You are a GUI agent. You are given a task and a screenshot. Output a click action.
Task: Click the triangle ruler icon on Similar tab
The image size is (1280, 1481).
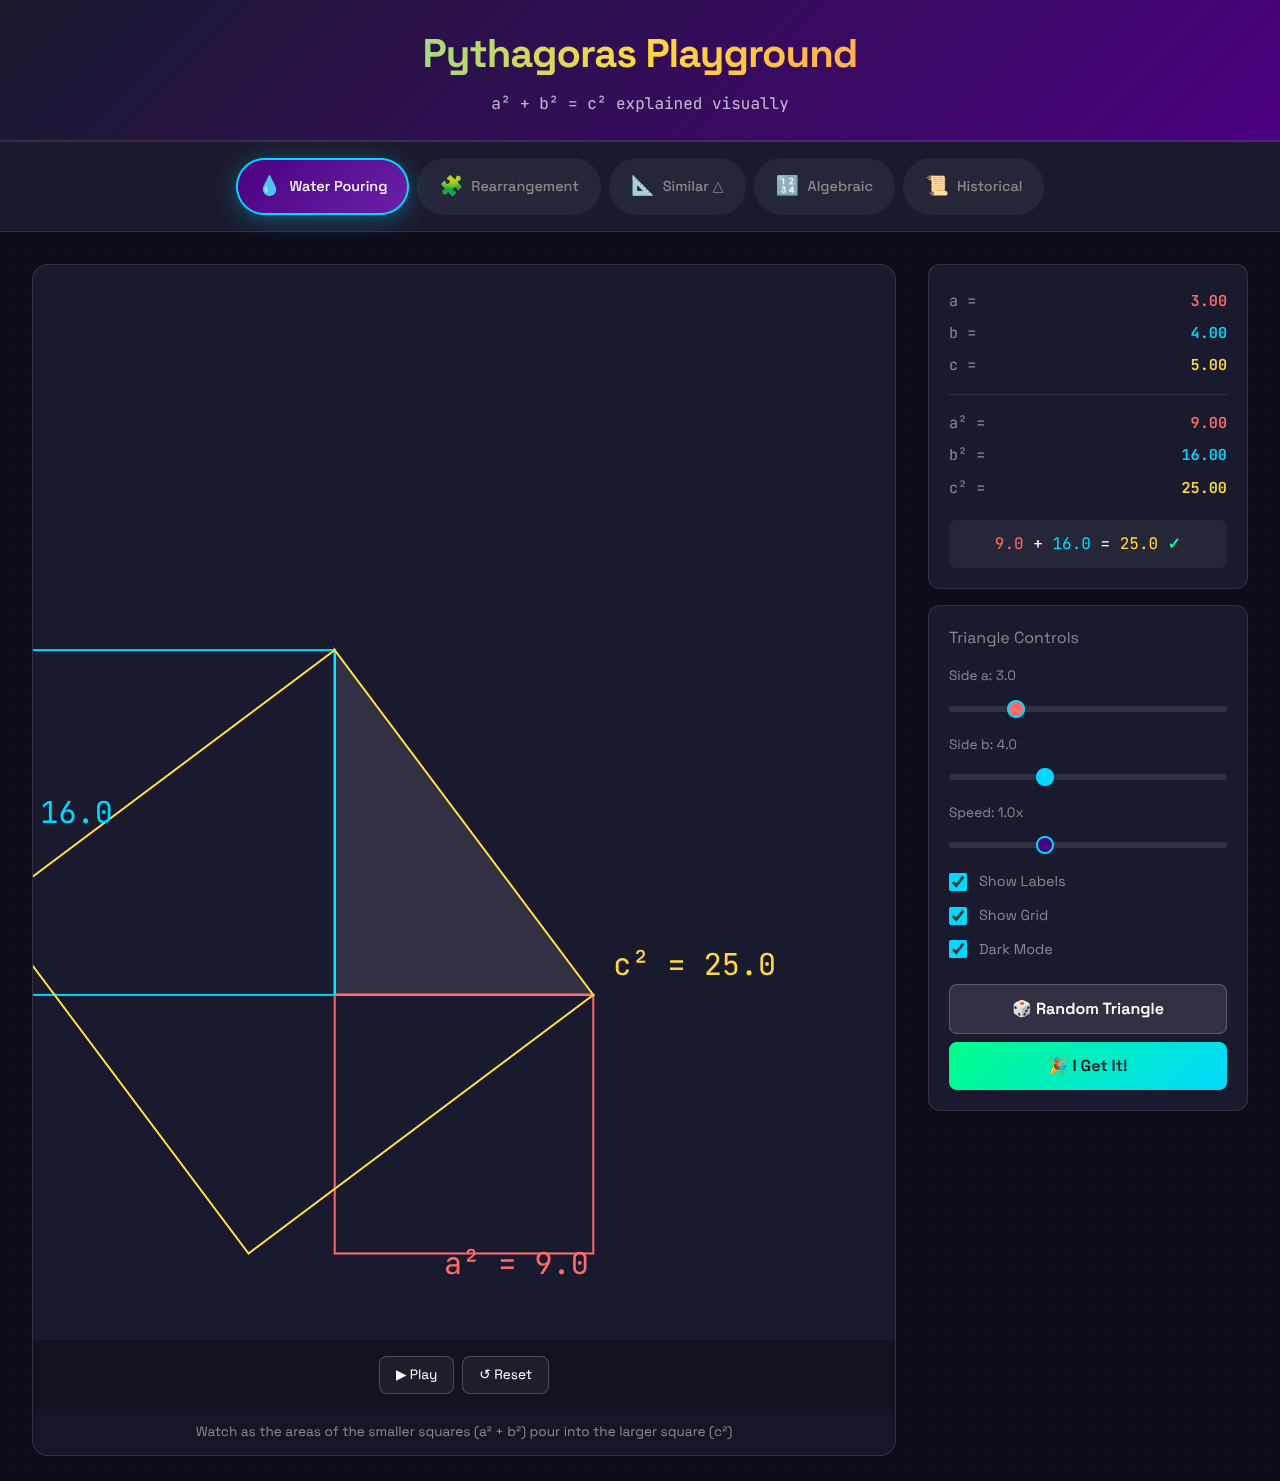pyautogui.click(x=641, y=186)
